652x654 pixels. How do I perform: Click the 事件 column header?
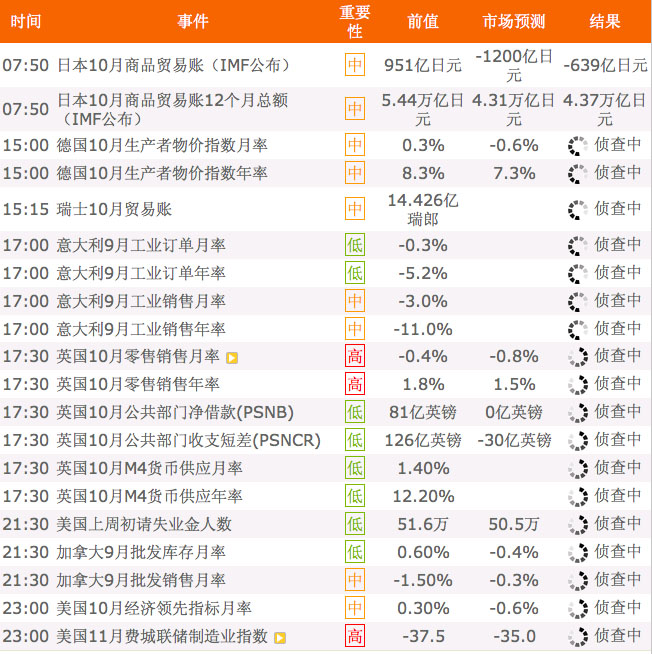193,21
